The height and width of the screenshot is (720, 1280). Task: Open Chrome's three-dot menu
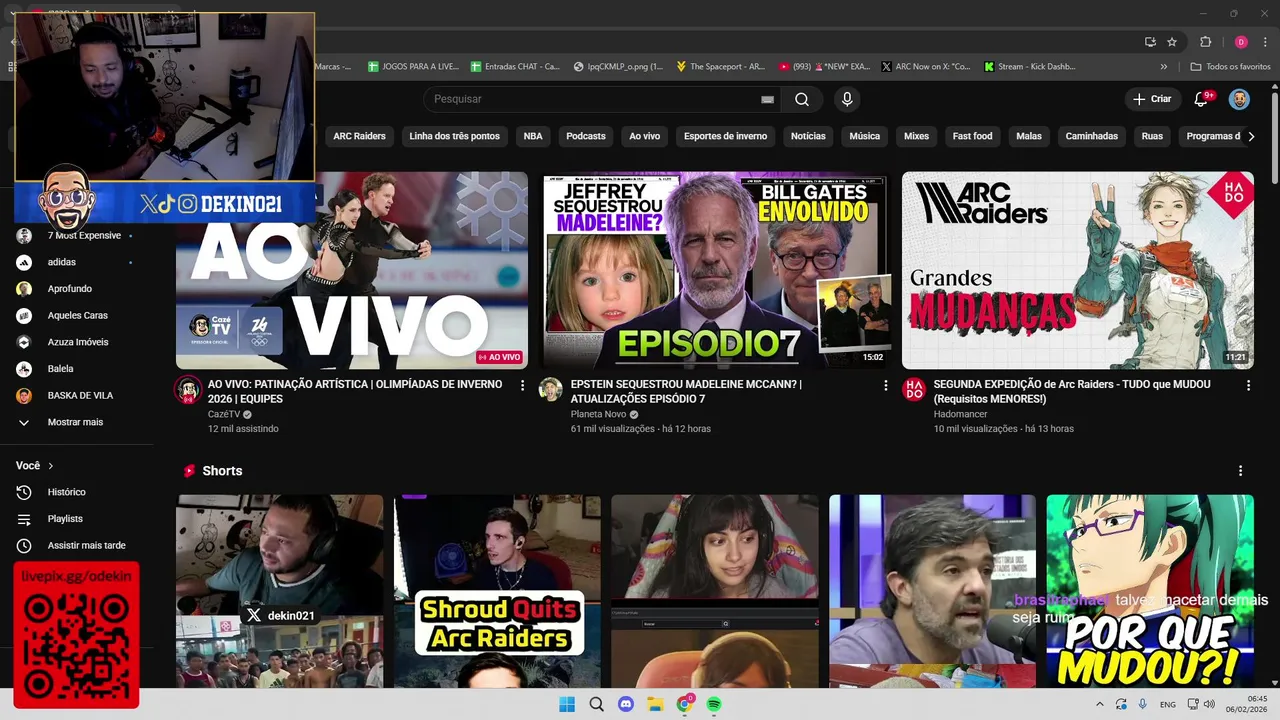[1265, 42]
